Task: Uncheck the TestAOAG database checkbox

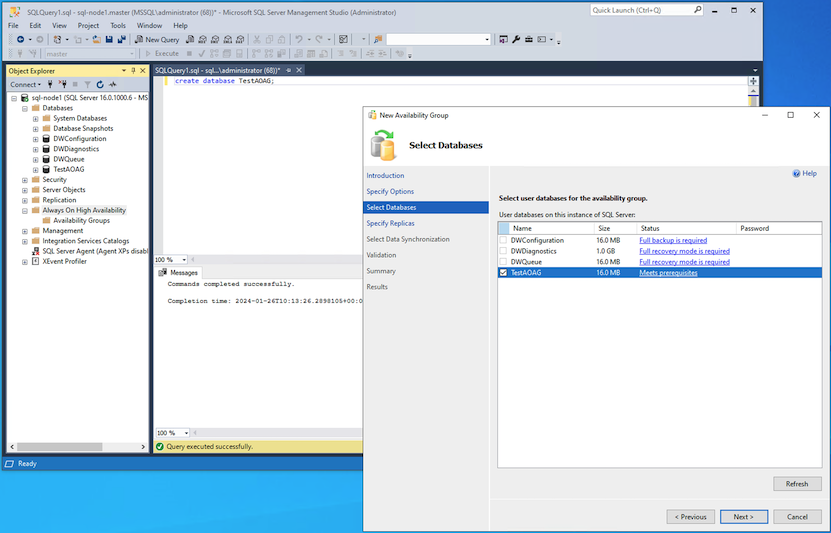Action: point(503,272)
